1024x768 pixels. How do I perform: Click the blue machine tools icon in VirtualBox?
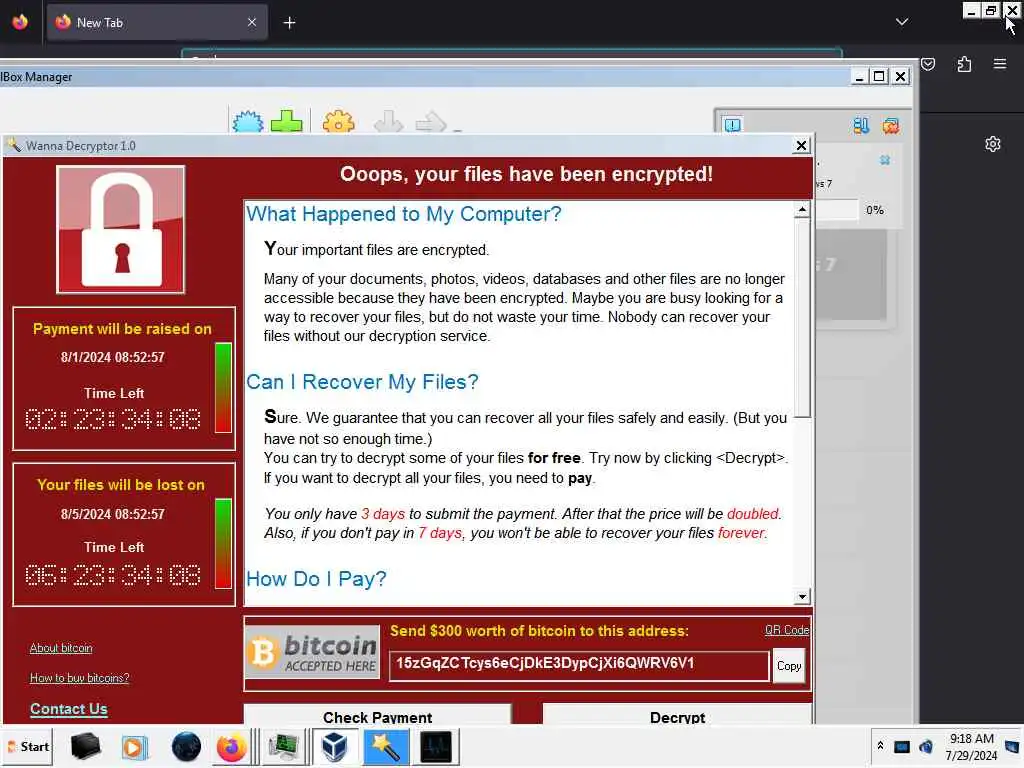(861, 125)
